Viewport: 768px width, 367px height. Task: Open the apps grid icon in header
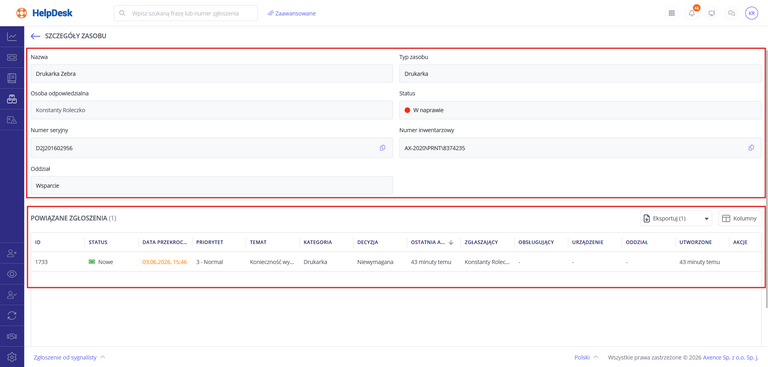(x=672, y=13)
